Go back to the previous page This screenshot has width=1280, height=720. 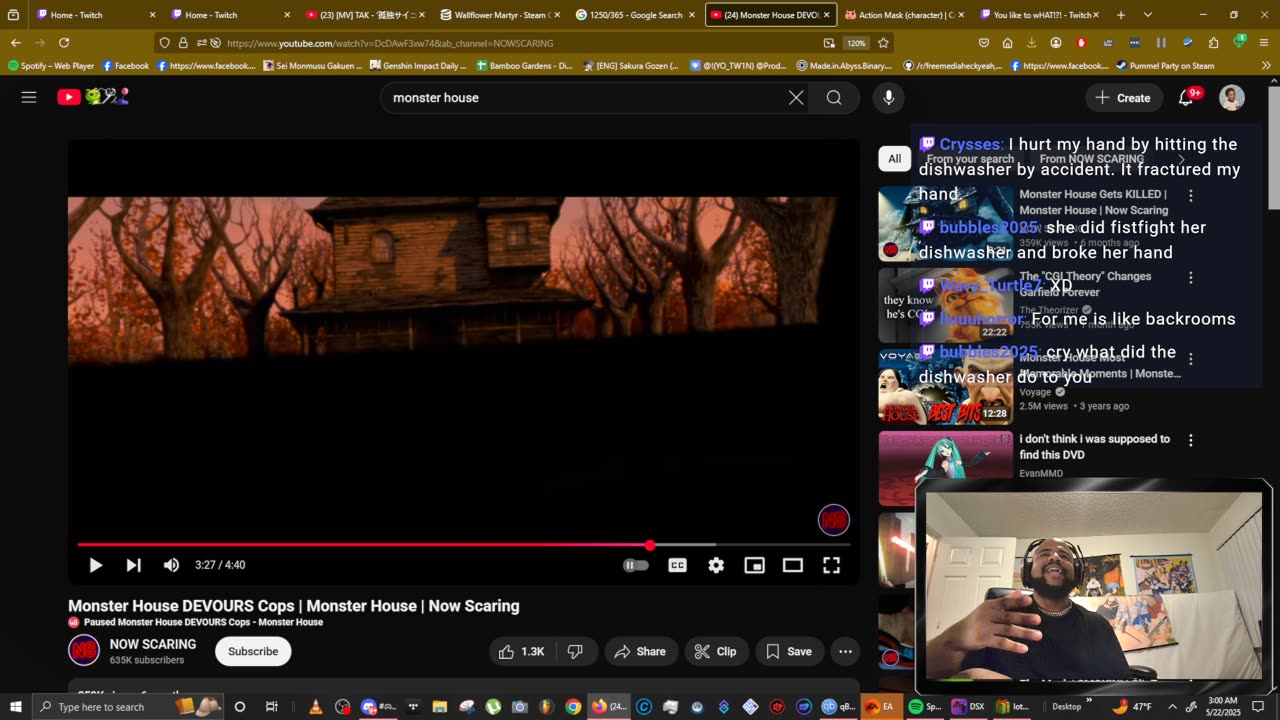15,43
